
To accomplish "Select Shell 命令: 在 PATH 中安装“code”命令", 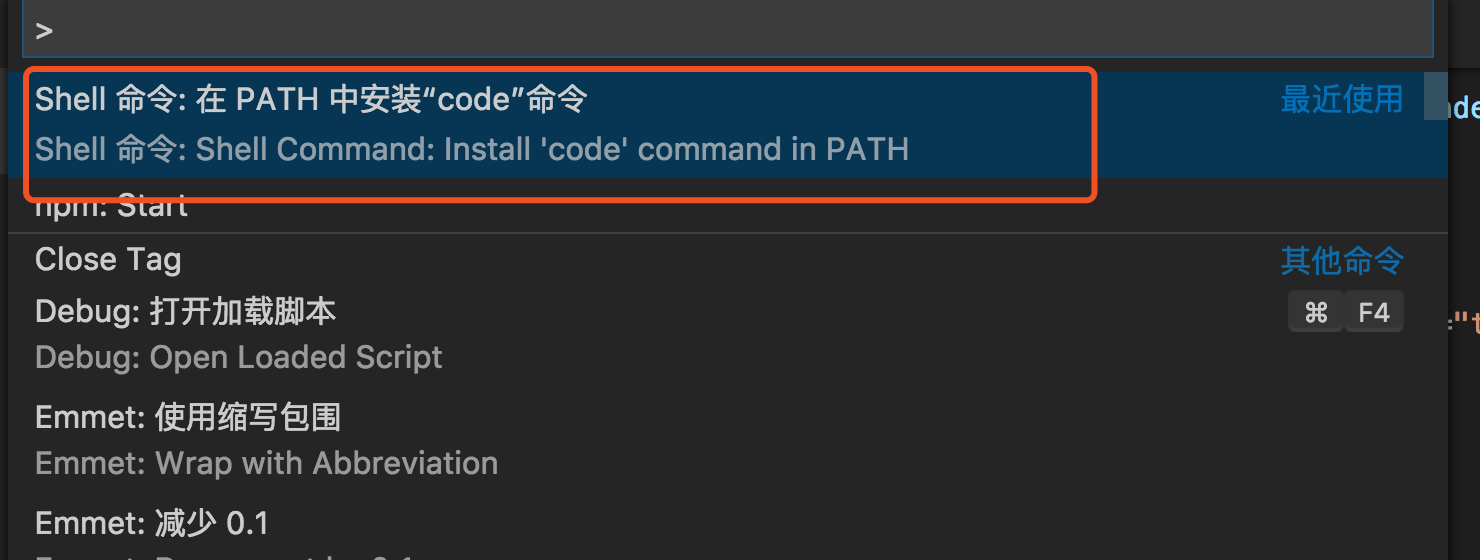I will [x=311, y=99].
